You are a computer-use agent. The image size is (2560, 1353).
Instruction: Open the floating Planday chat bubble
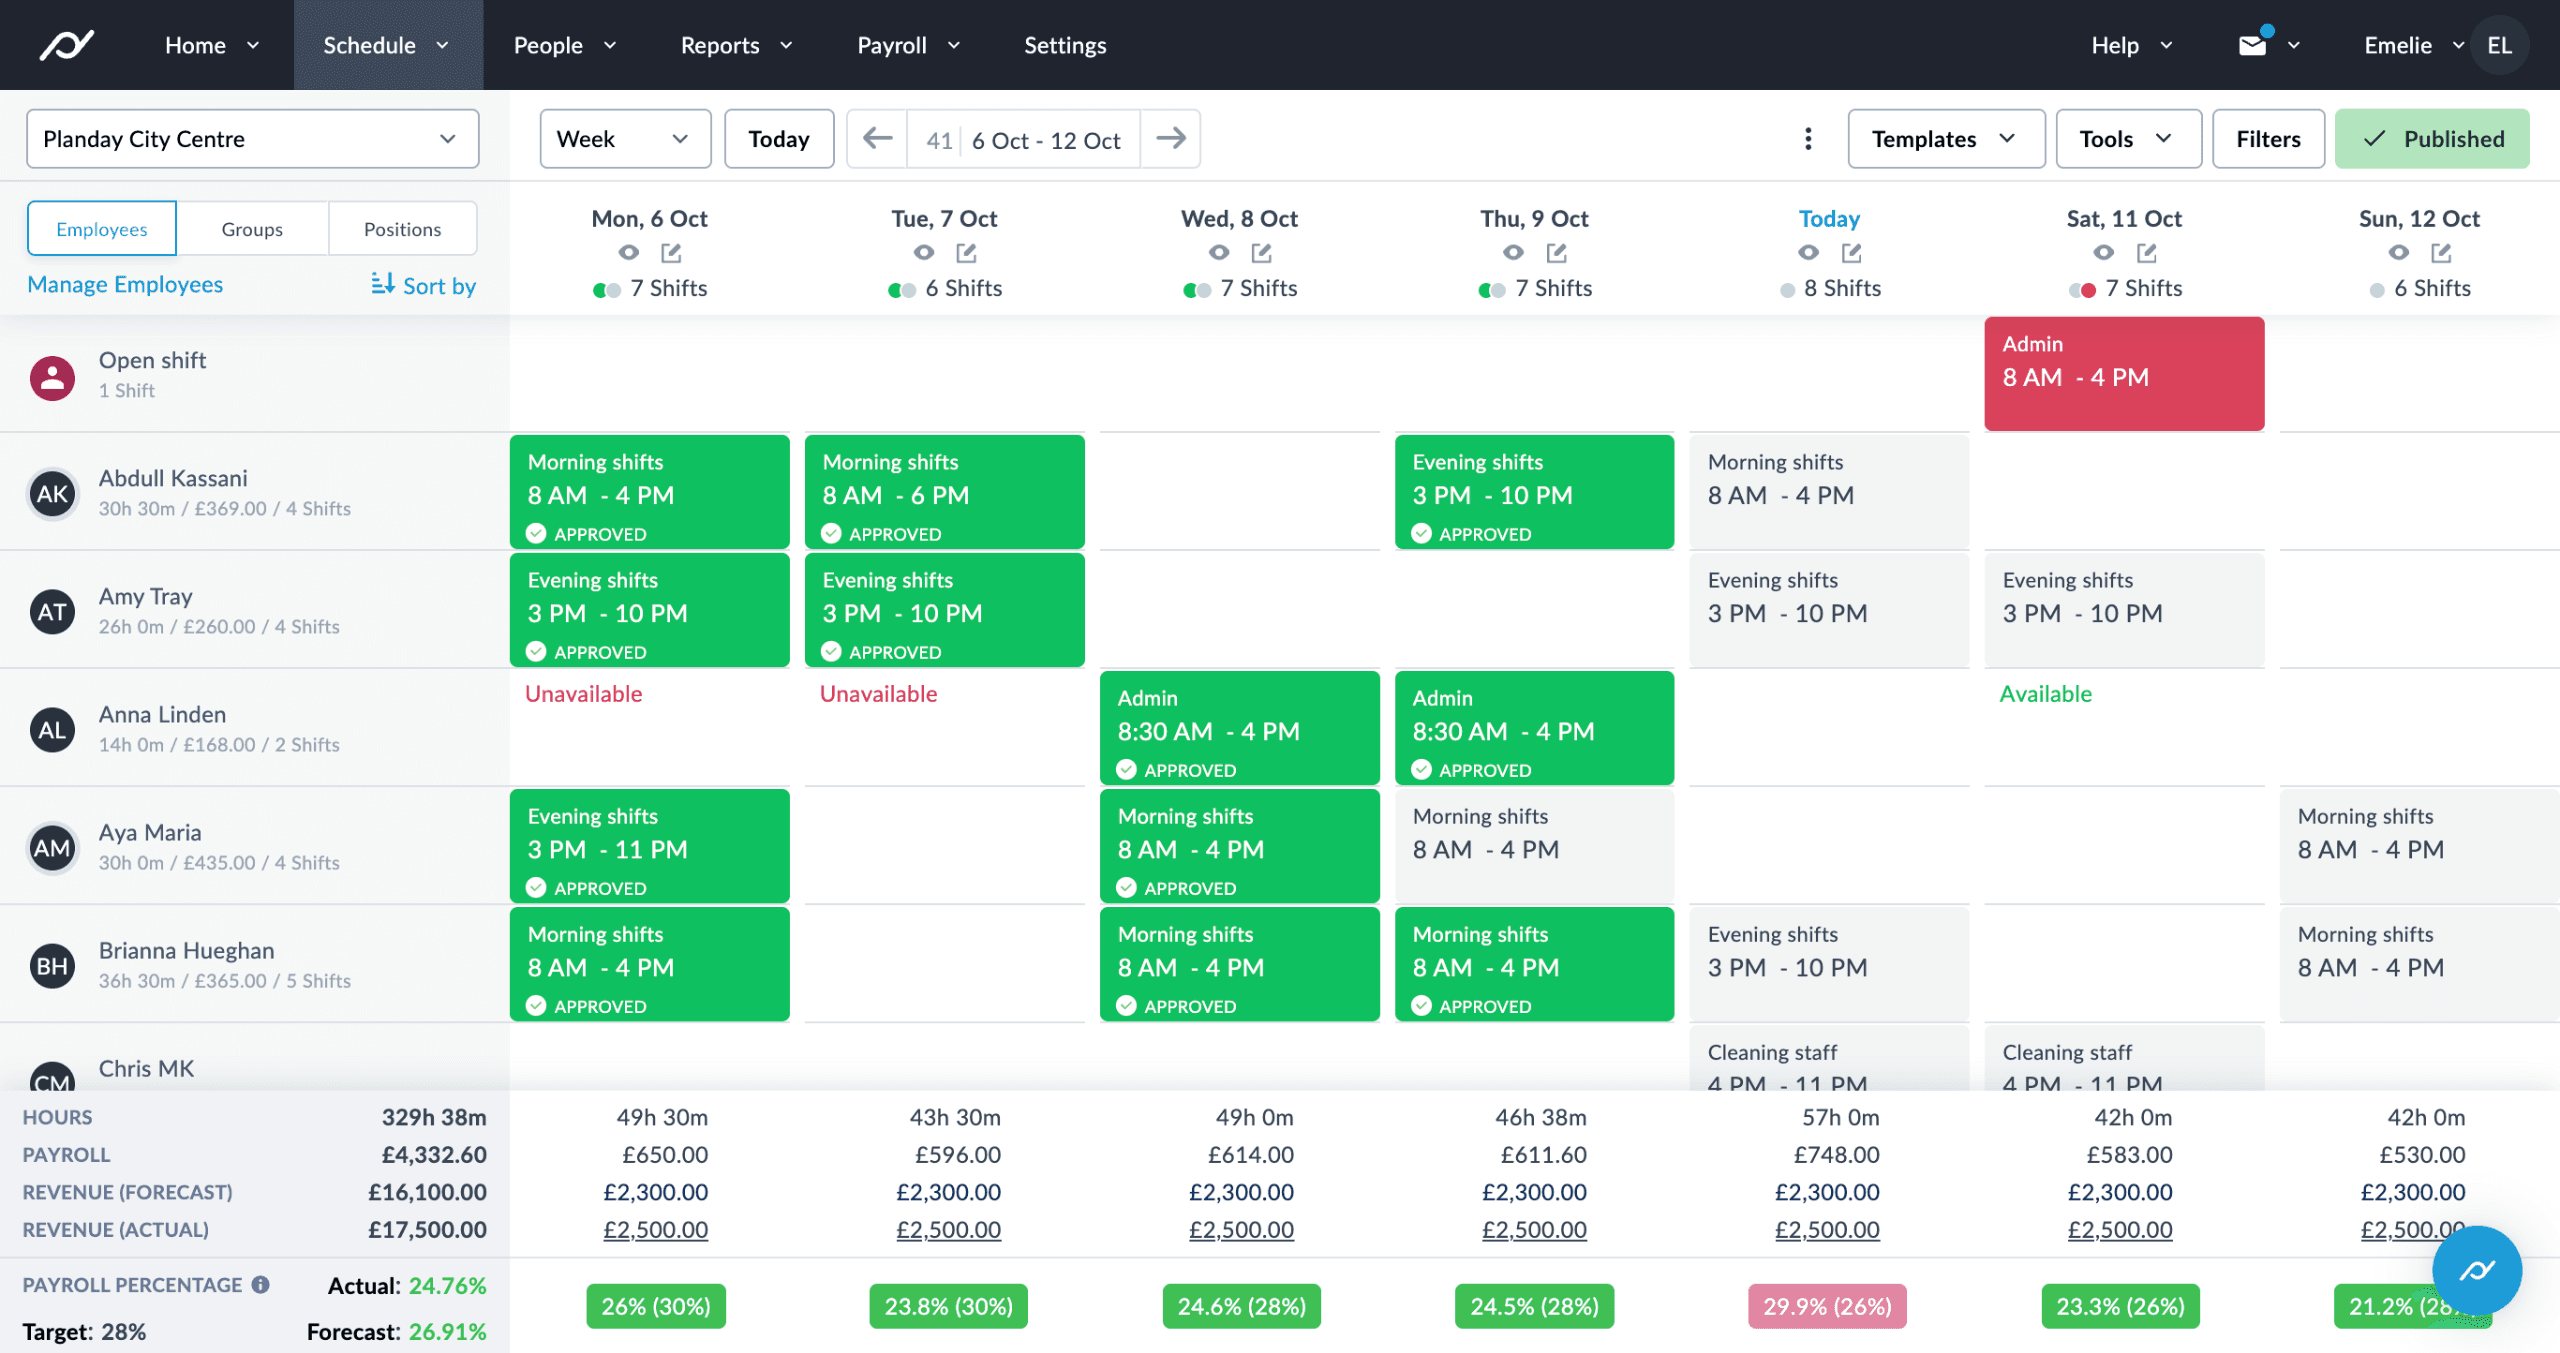click(x=2477, y=1271)
